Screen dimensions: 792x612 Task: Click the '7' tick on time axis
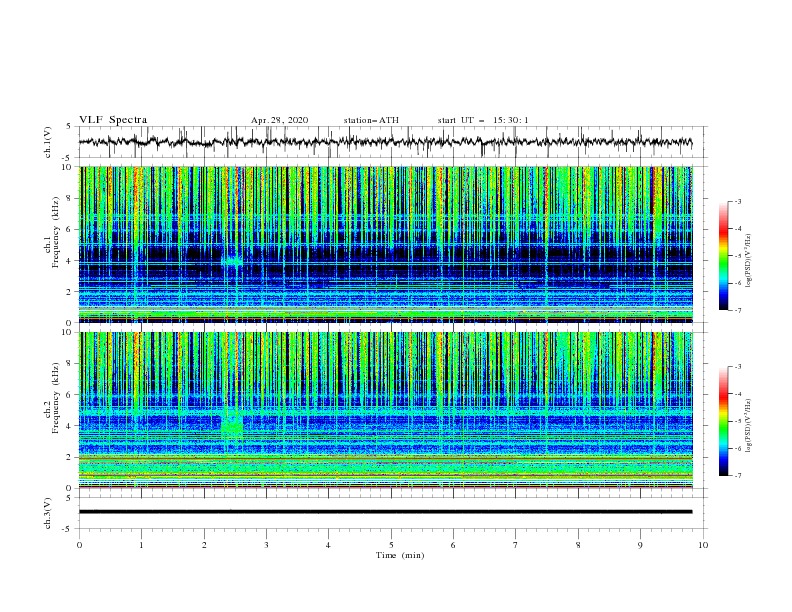(x=516, y=545)
